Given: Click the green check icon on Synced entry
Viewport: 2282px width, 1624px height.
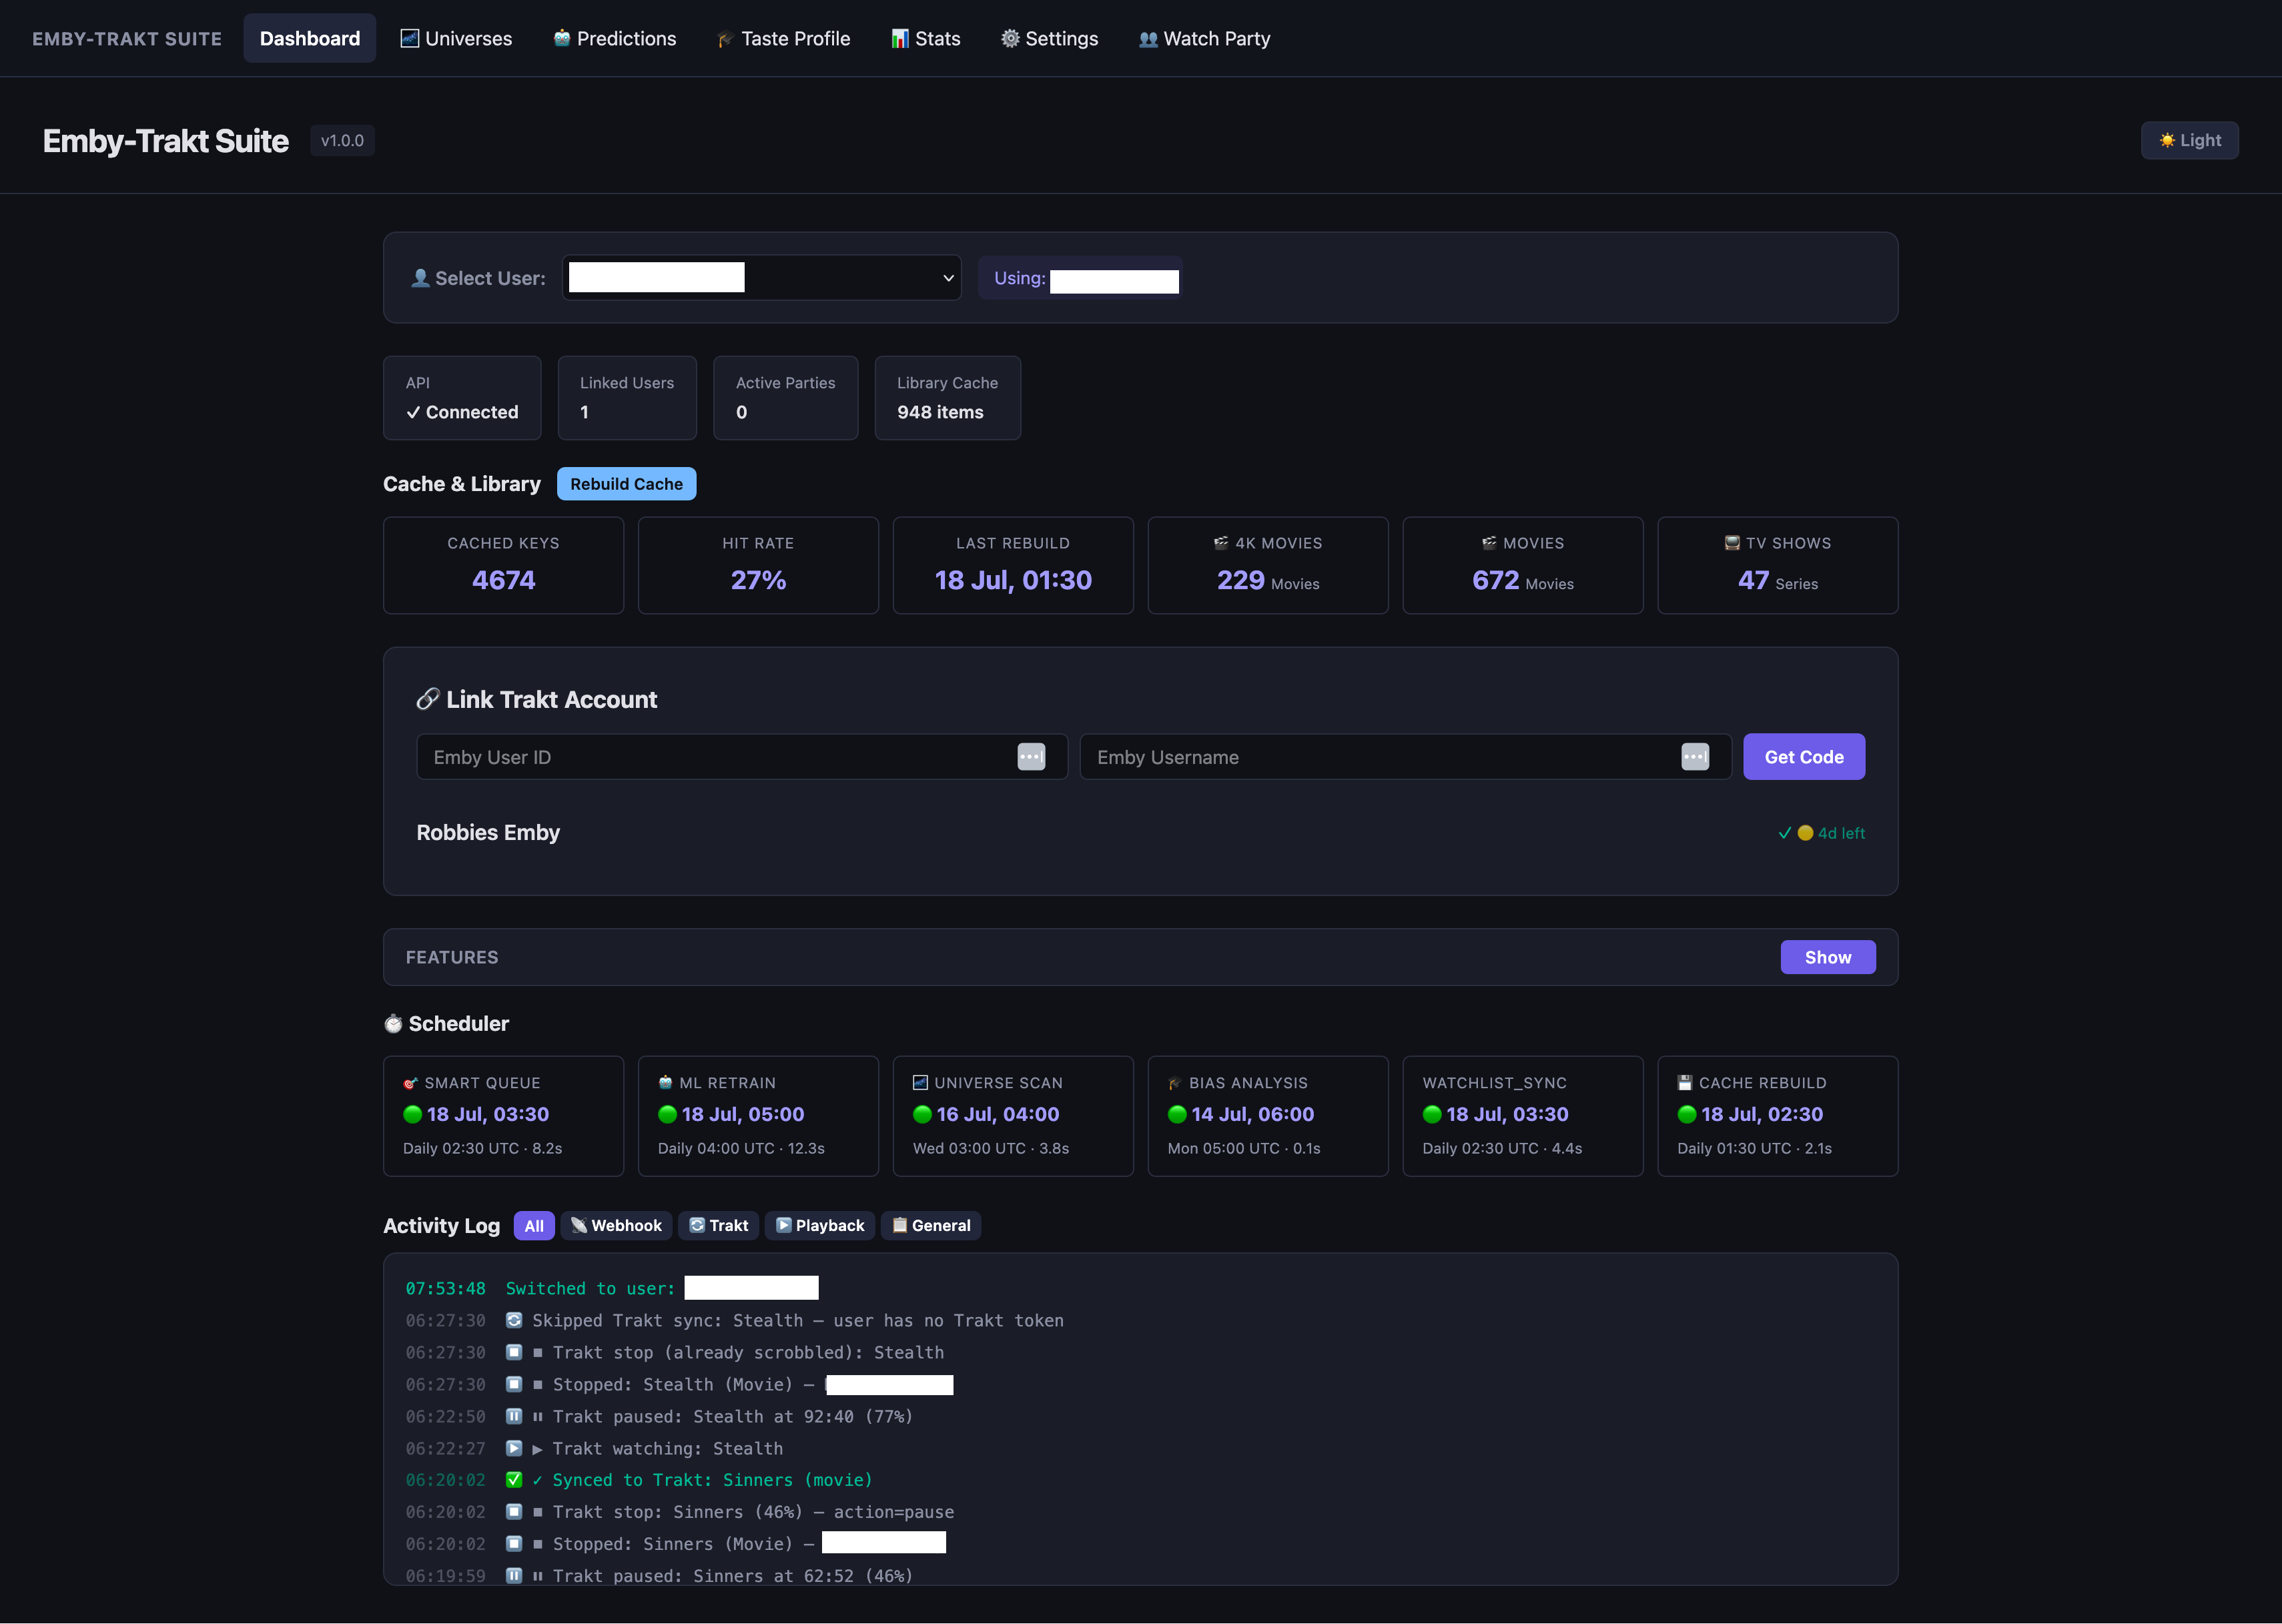Looking at the screenshot, I should (514, 1480).
